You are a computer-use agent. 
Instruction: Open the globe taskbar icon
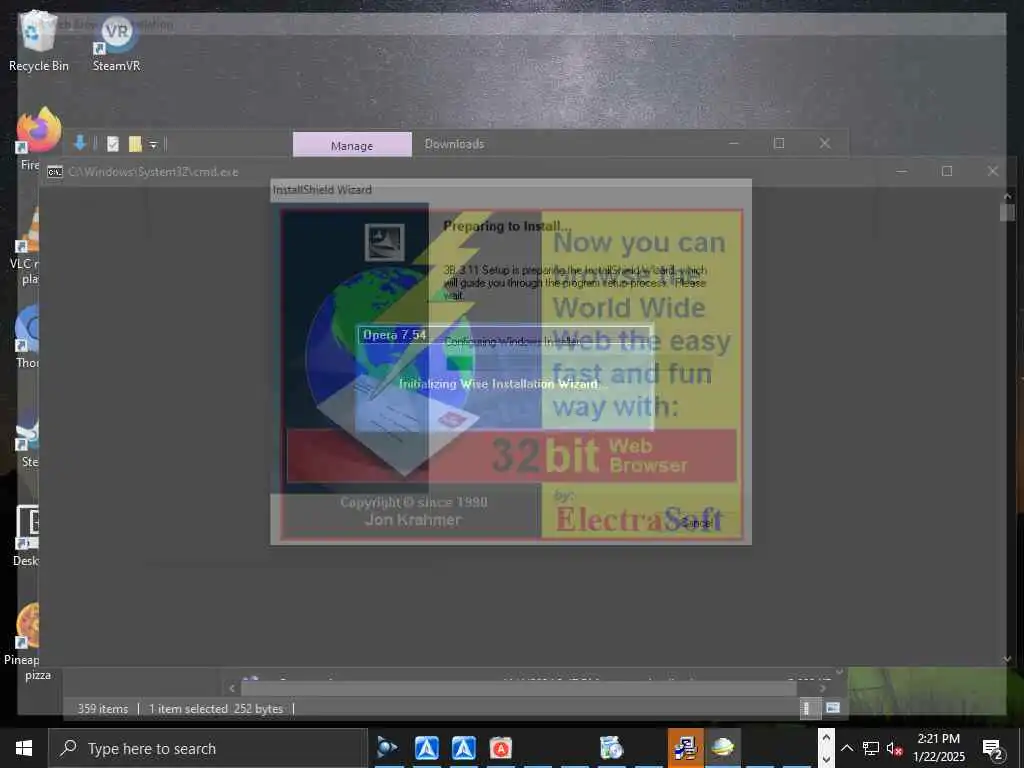(x=723, y=748)
